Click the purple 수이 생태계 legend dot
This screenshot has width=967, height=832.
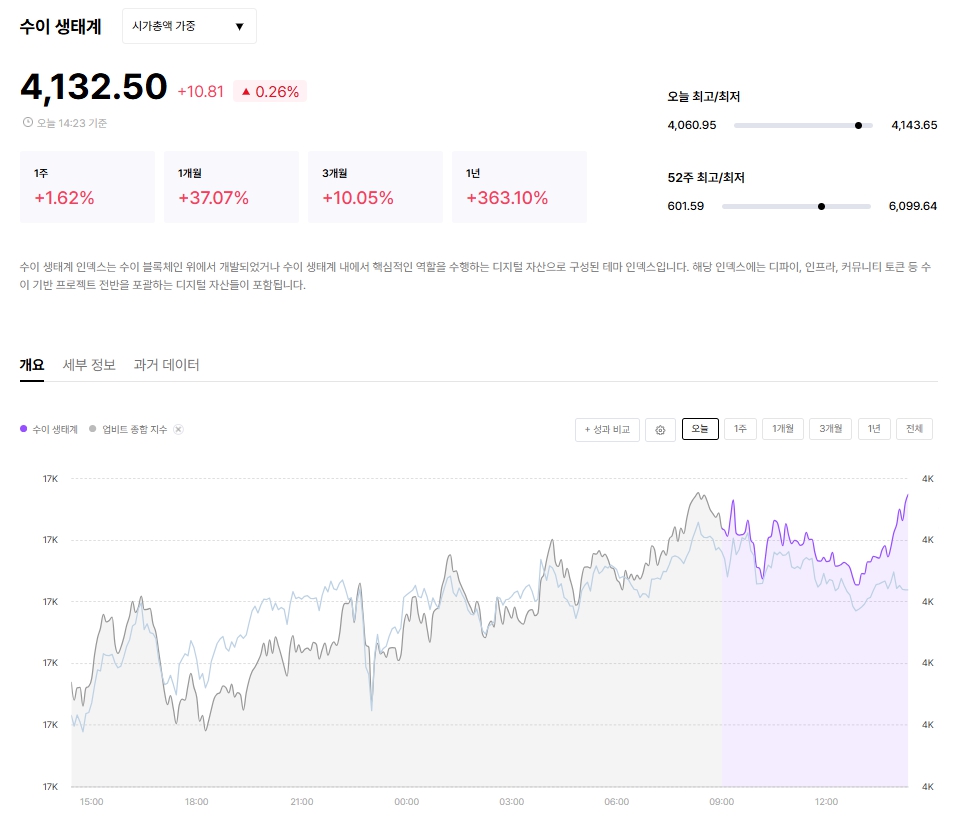coord(23,429)
